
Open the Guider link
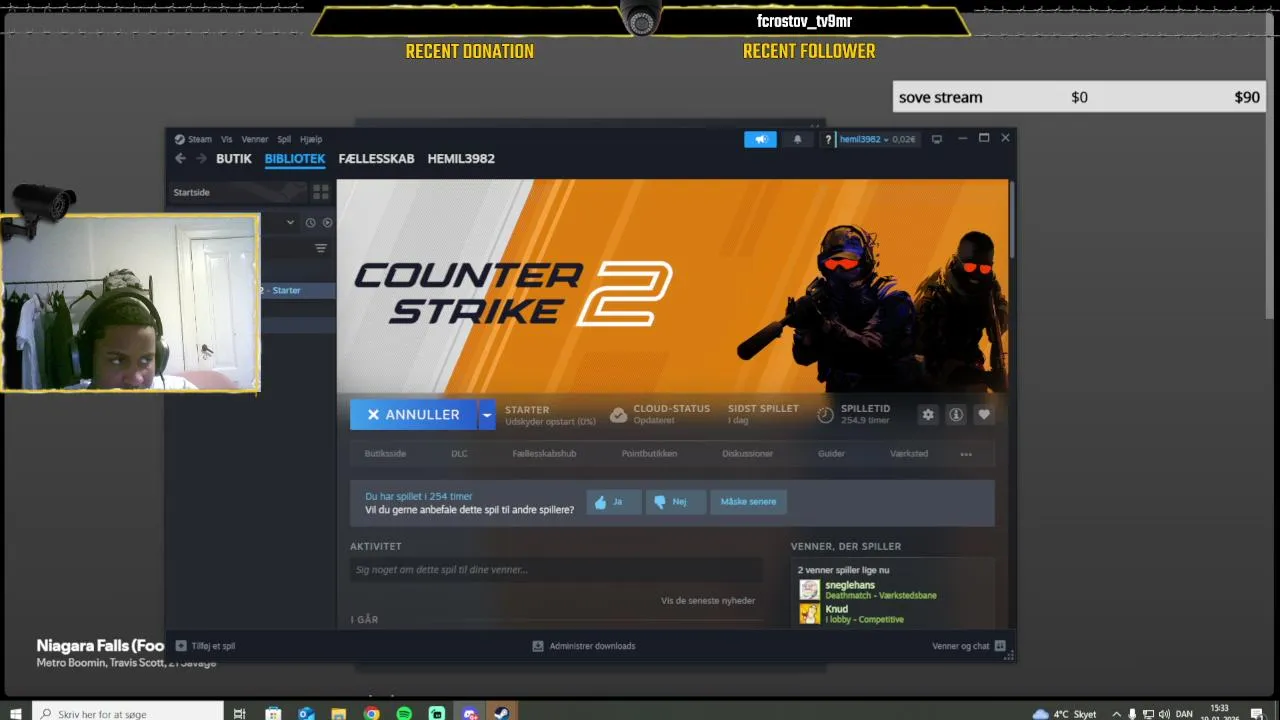point(831,453)
